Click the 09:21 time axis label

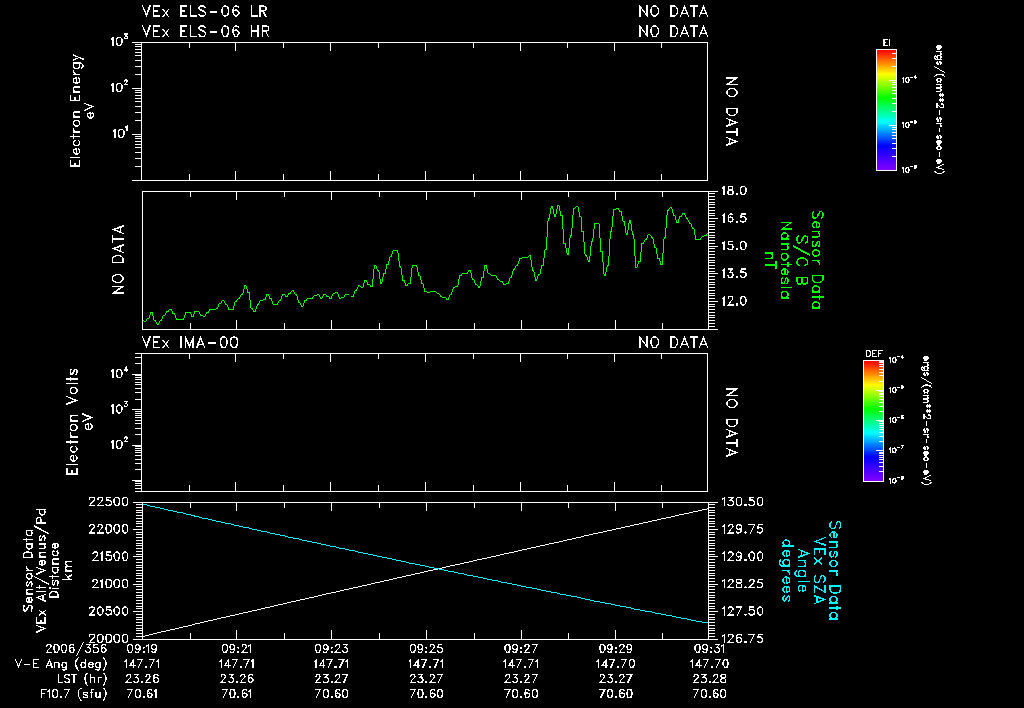pyautogui.click(x=236, y=649)
